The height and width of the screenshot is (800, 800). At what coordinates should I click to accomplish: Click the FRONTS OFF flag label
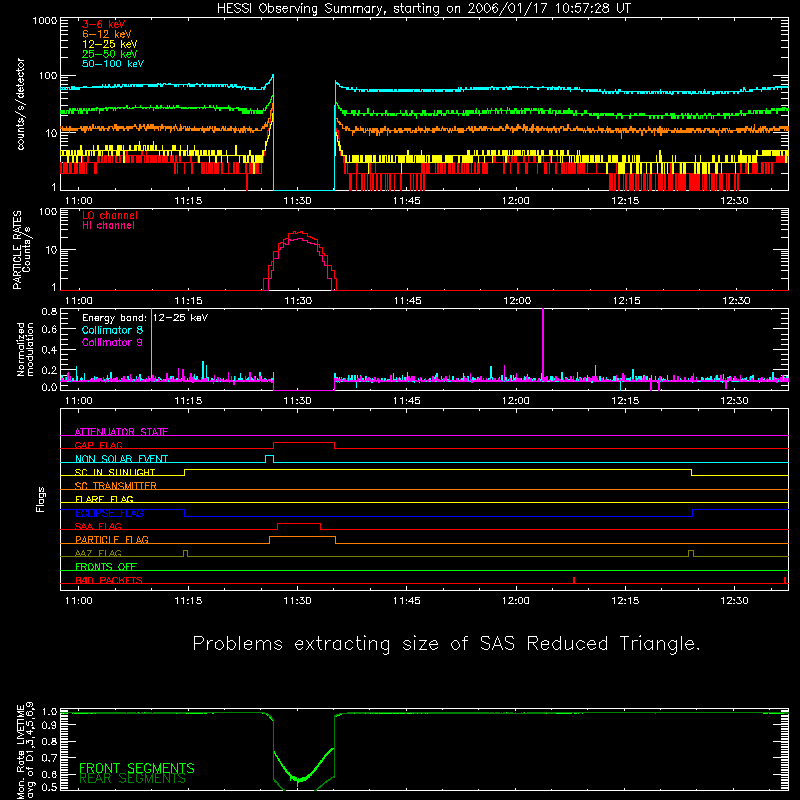tap(106, 566)
